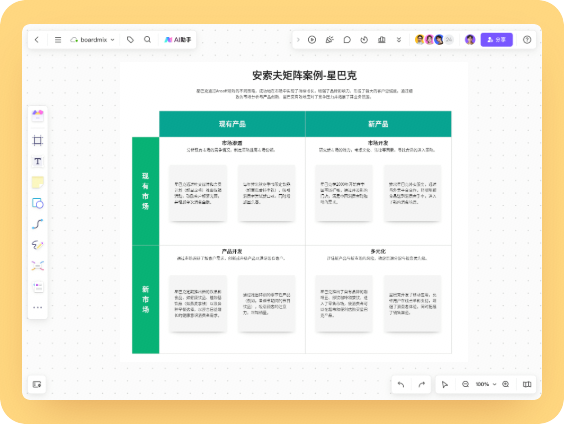Image resolution: width=564 pixels, height=424 pixels.
Task: Select the Text tool
Action: (38, 161)
